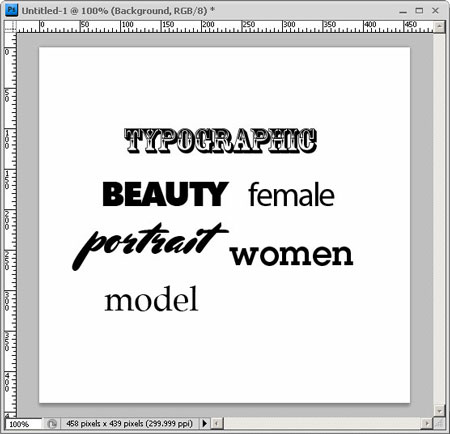The width and height of the screenshot is (450, 434).
Task: Click the document dimensions info in status bar
Action: pos(129,424)
